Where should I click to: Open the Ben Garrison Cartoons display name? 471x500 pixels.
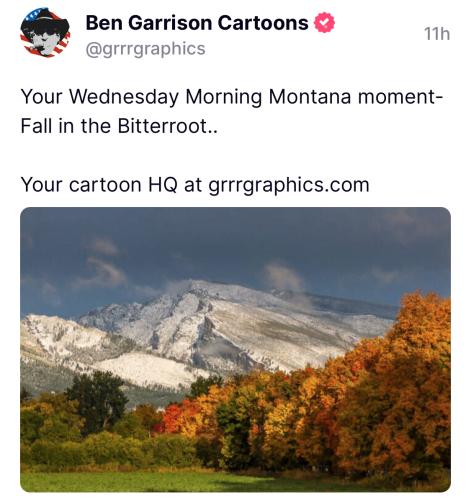click(197, 23)
